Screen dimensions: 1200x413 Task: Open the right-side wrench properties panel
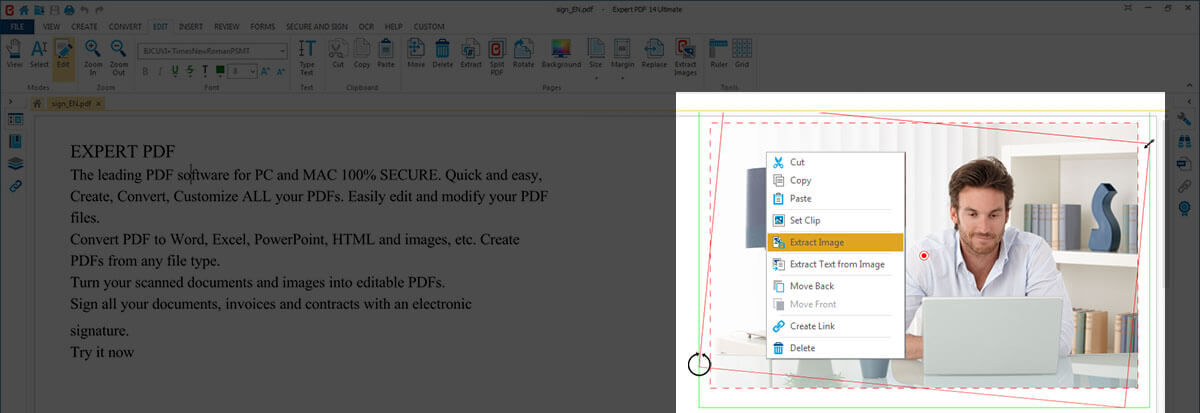1184,119
